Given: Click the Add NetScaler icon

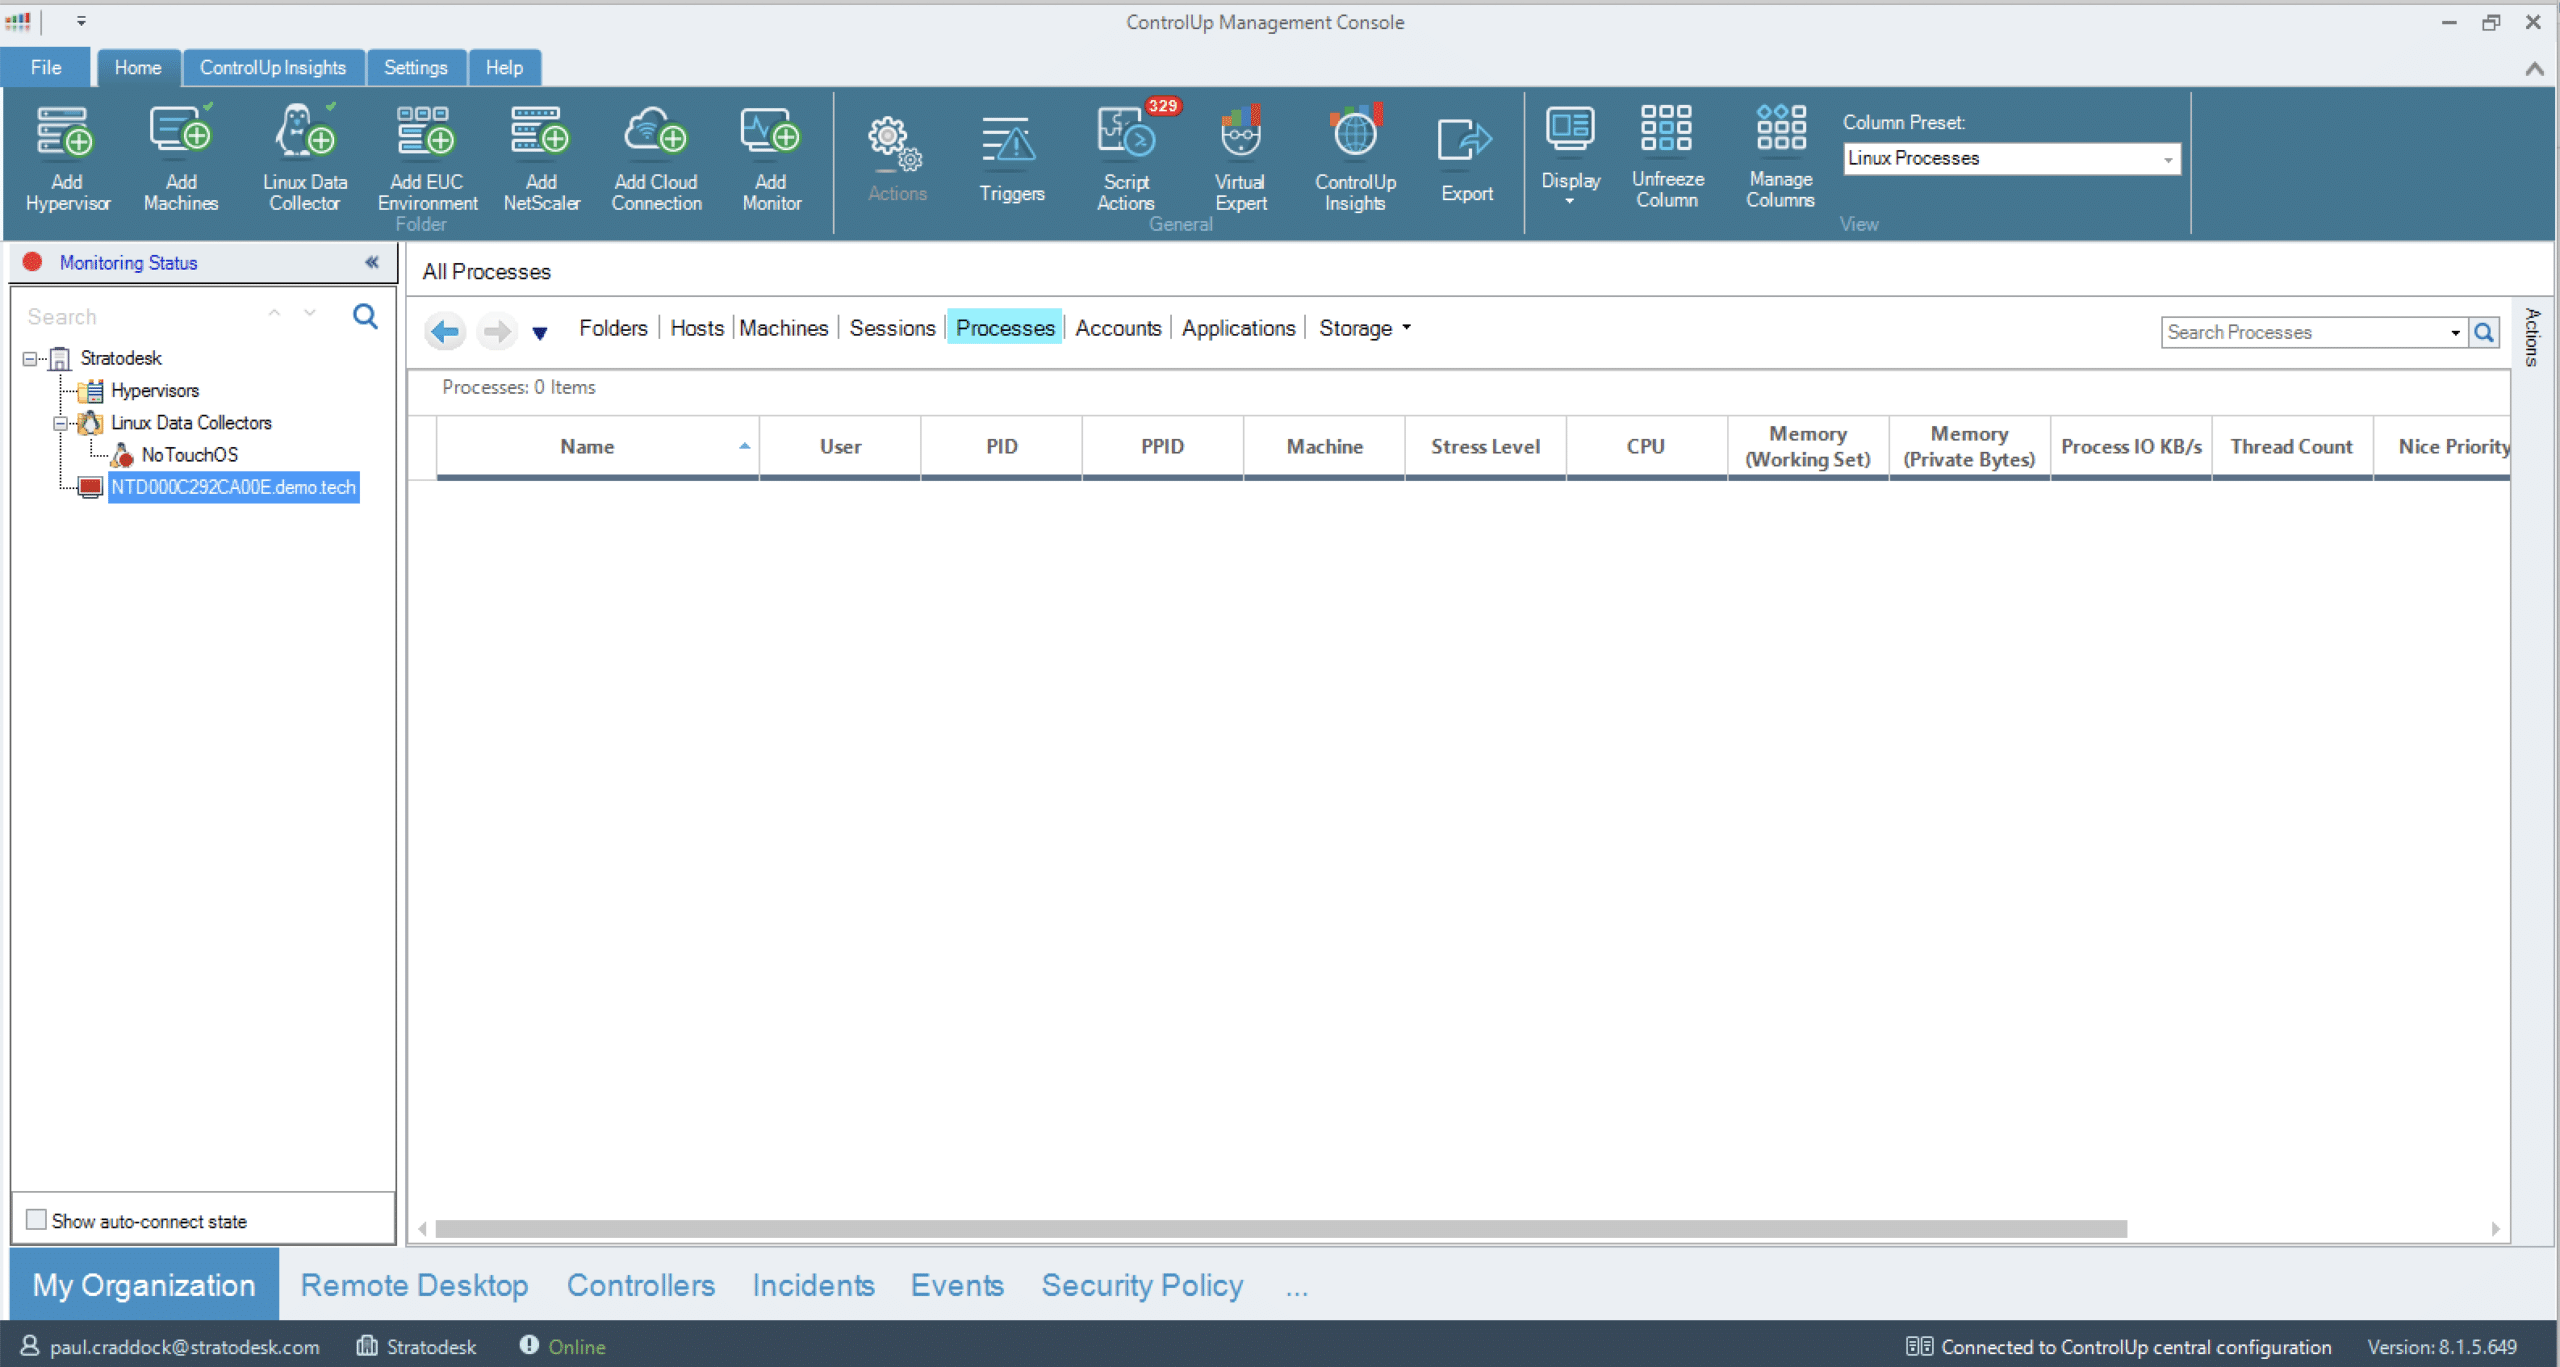Looking at the screenshot, I should click(x=541, y=158).
